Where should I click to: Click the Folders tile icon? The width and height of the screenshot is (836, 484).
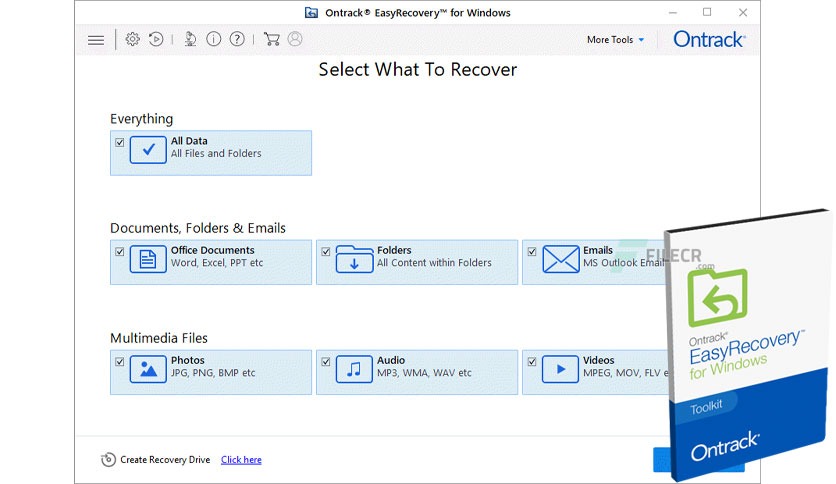[354, 260]
